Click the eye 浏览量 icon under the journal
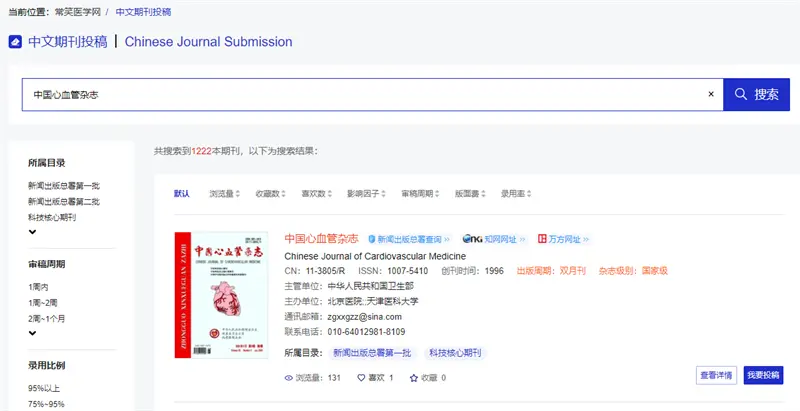Screen dimensions: 800x411 [x=290, y=378]
